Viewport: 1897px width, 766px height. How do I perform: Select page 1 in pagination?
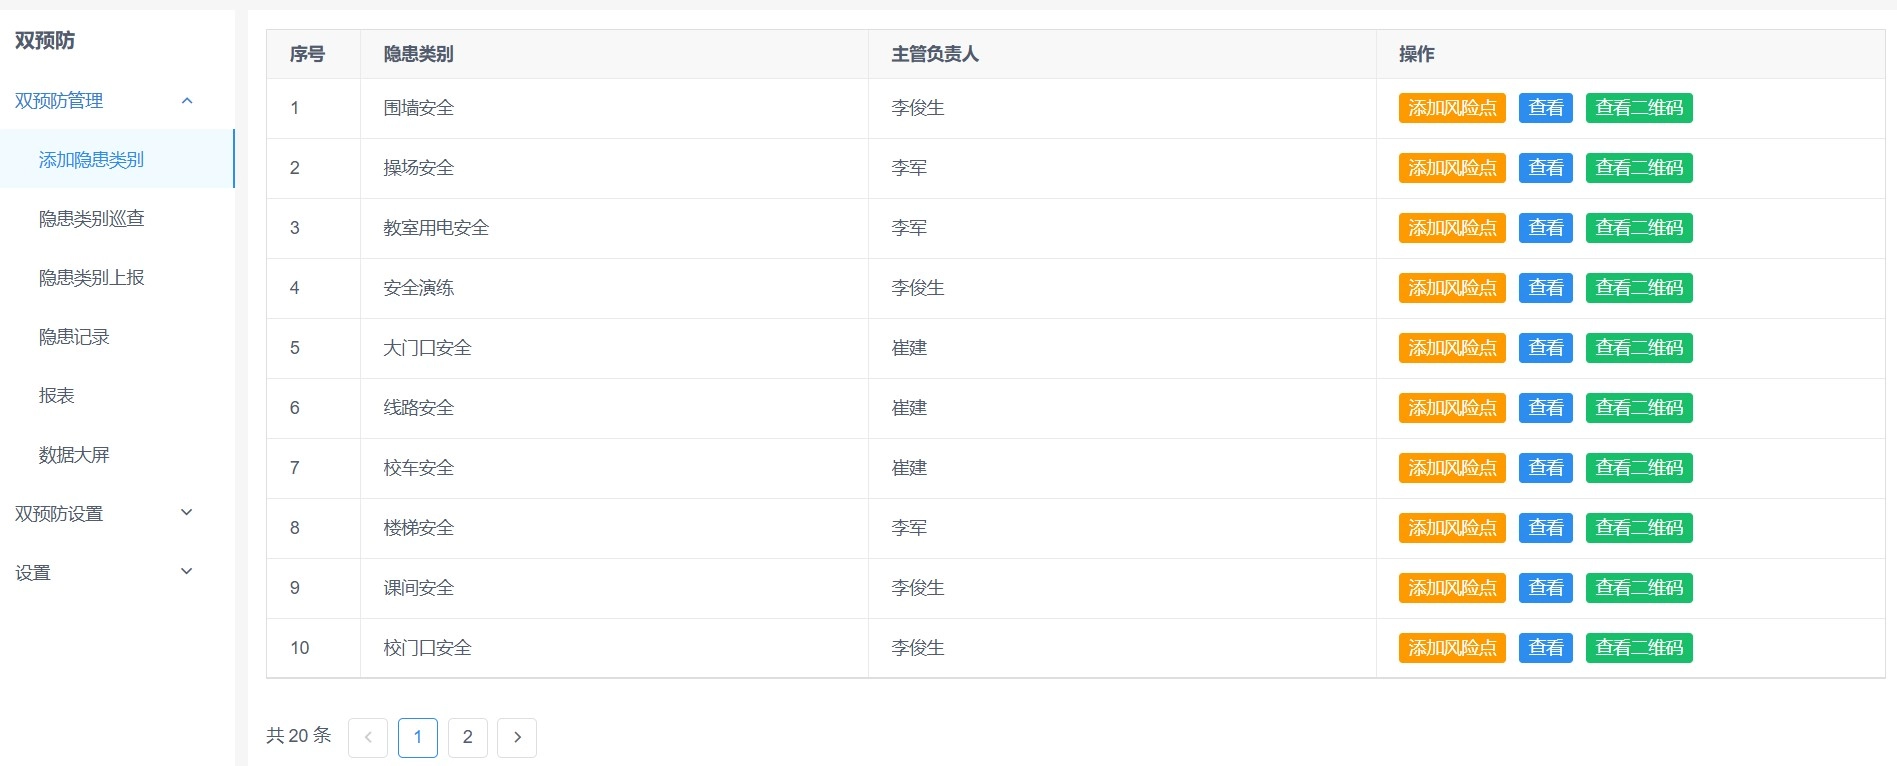click(x=418, y=738)
